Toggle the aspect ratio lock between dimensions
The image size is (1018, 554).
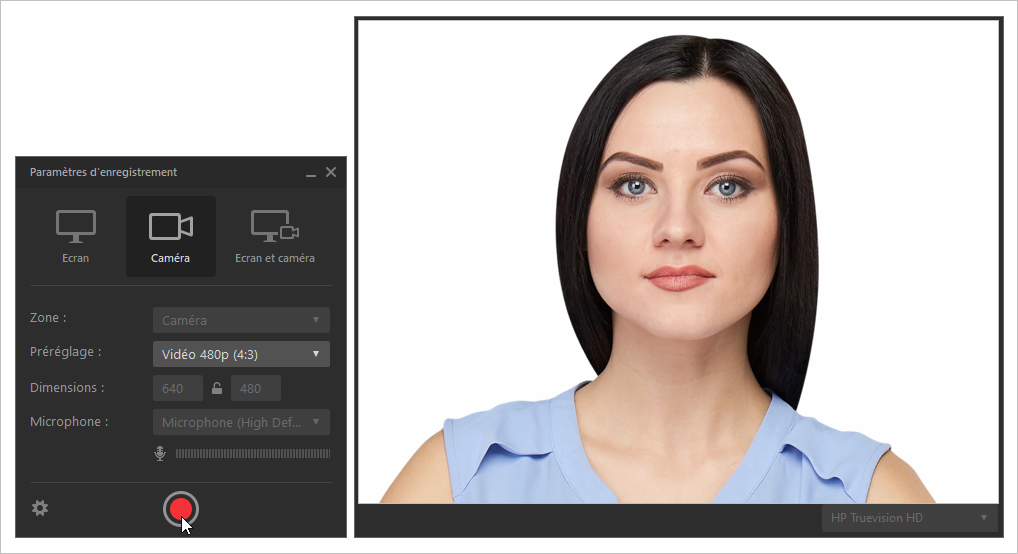[217, 388]
